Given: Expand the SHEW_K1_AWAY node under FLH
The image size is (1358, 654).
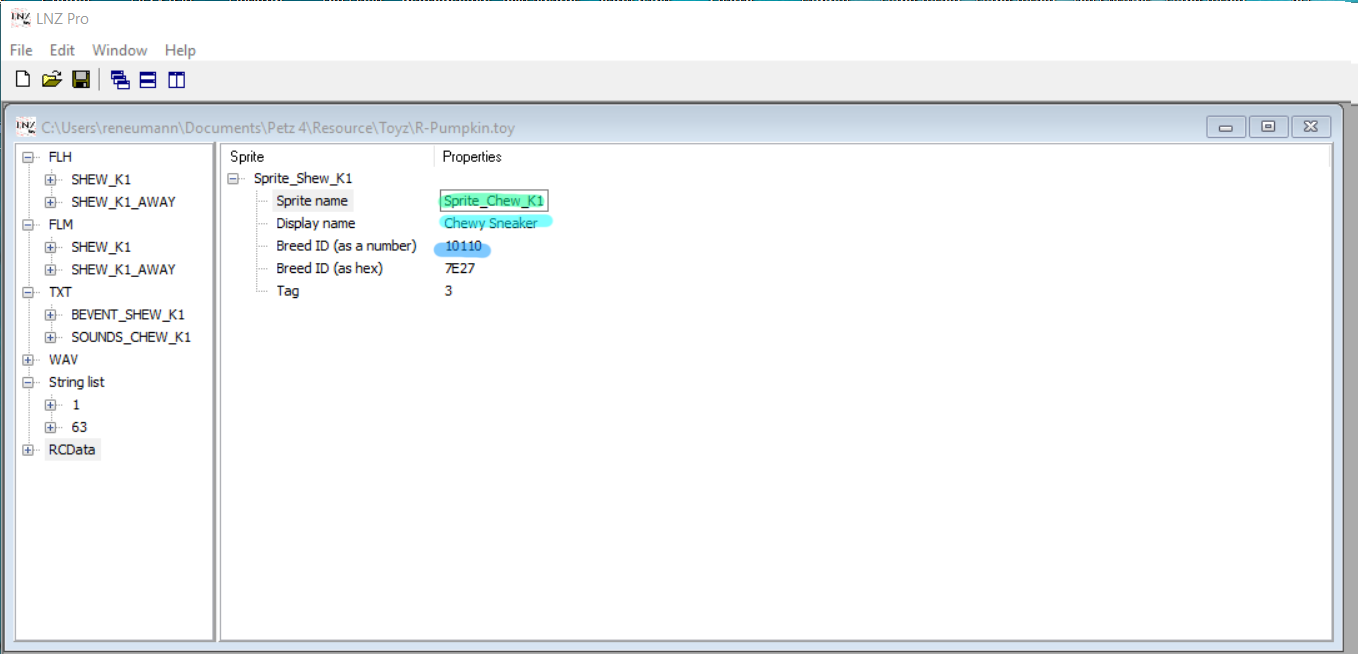Looking at the screenshot, I should point(50,202).
